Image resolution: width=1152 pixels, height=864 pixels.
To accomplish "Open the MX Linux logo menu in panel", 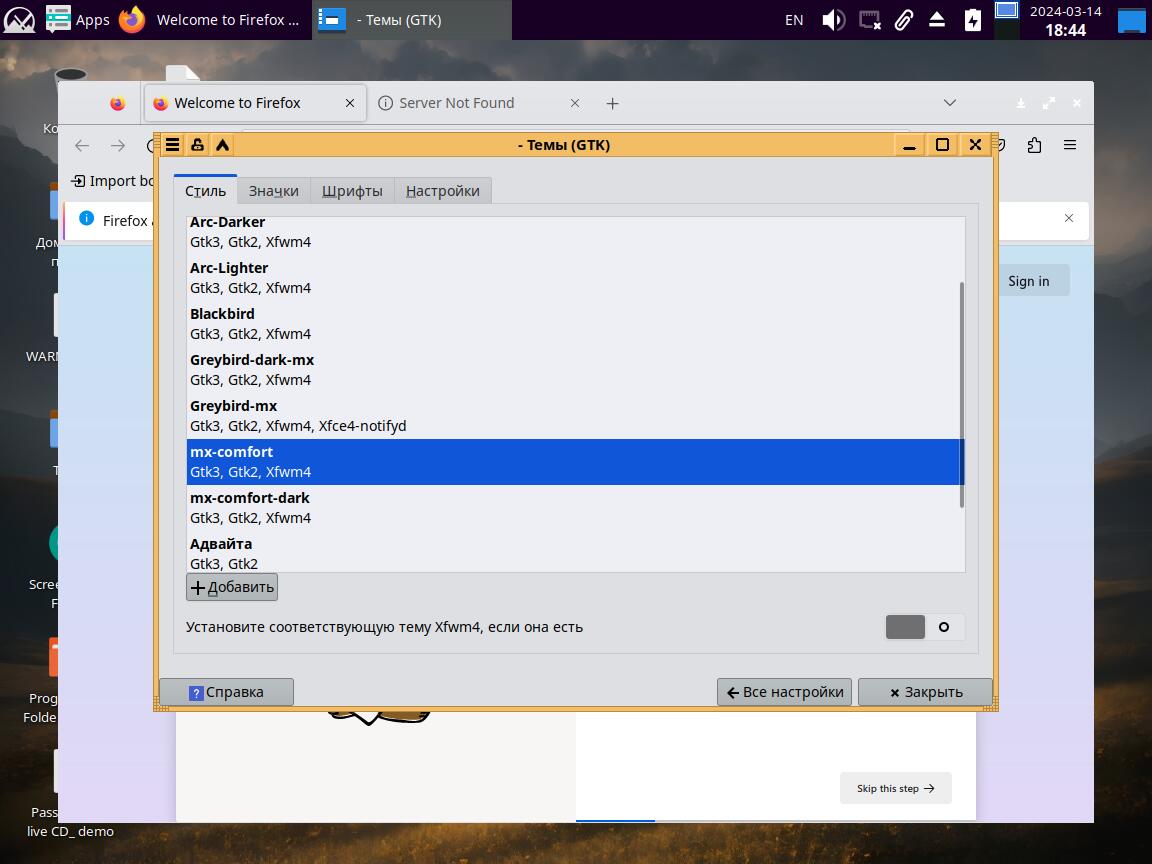I will [19, 20].
